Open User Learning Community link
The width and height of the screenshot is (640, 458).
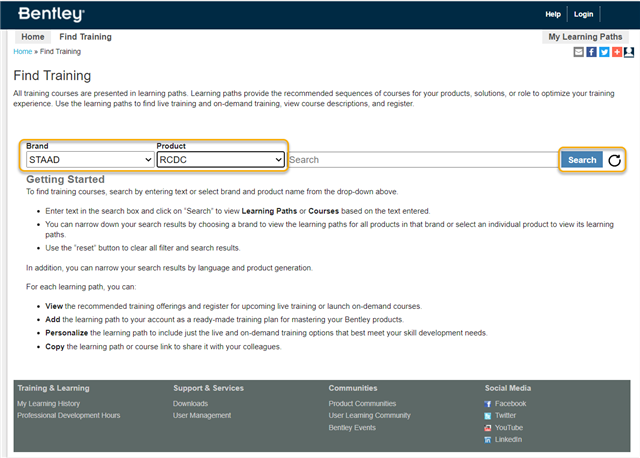(x=369, y=415)
